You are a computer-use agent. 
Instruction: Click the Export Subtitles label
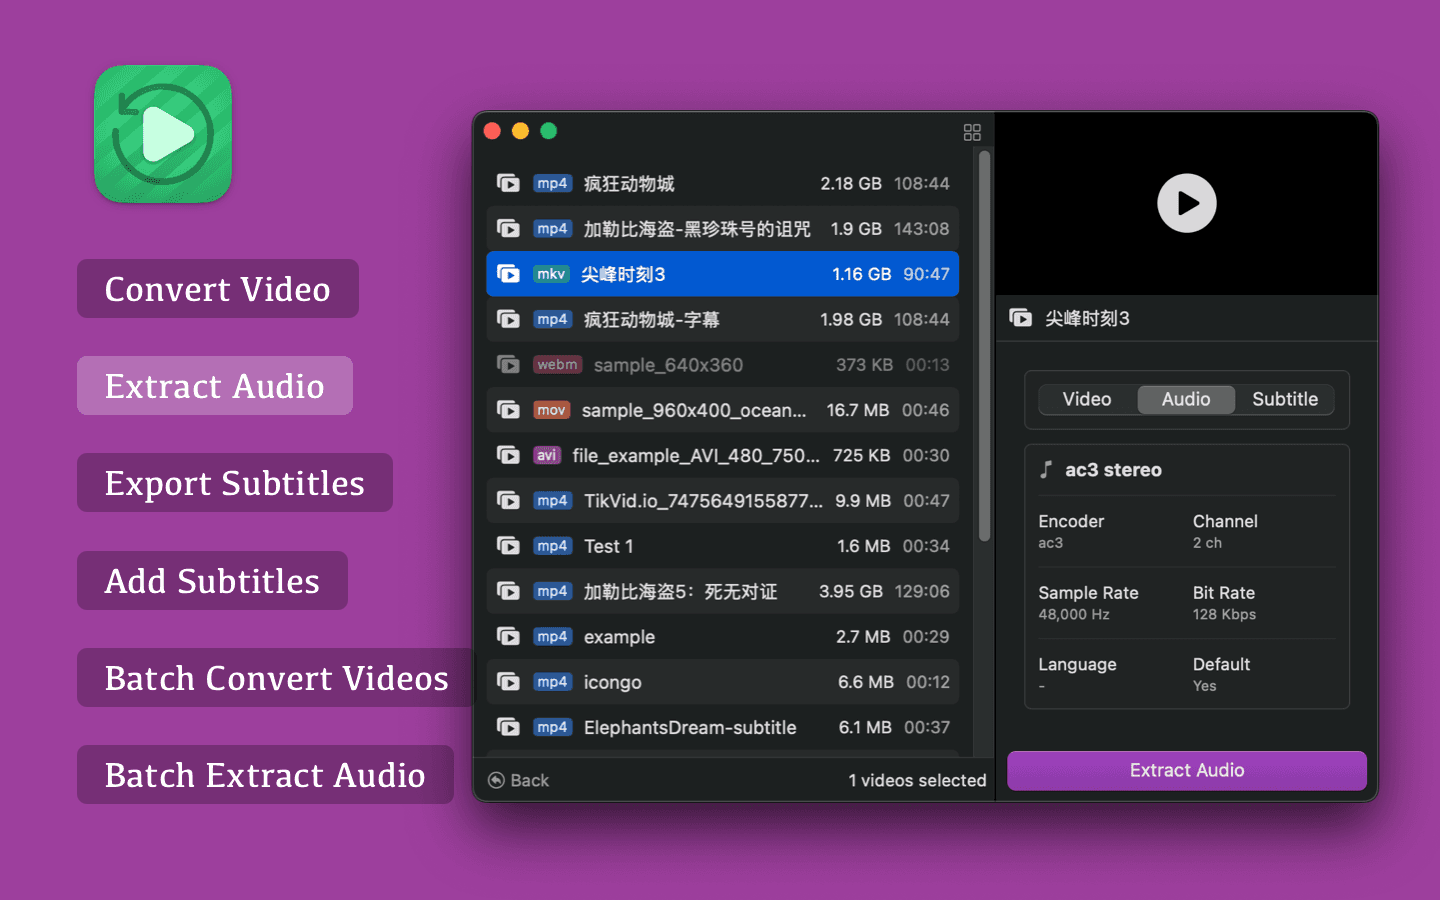tap(235, 483)
